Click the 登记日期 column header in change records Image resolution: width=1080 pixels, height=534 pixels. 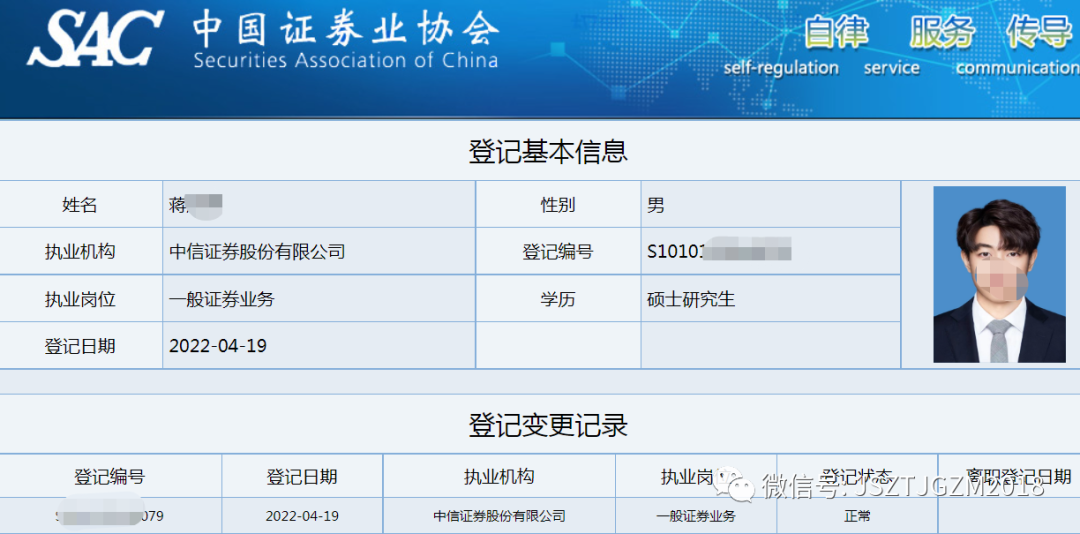coord(302,476)
